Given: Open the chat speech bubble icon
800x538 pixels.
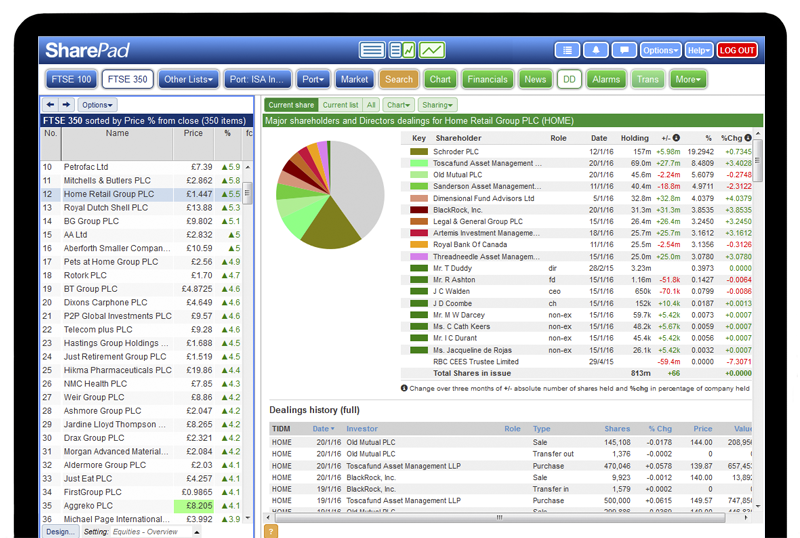Looking at the screenshot, I should (x=624, y=50).
